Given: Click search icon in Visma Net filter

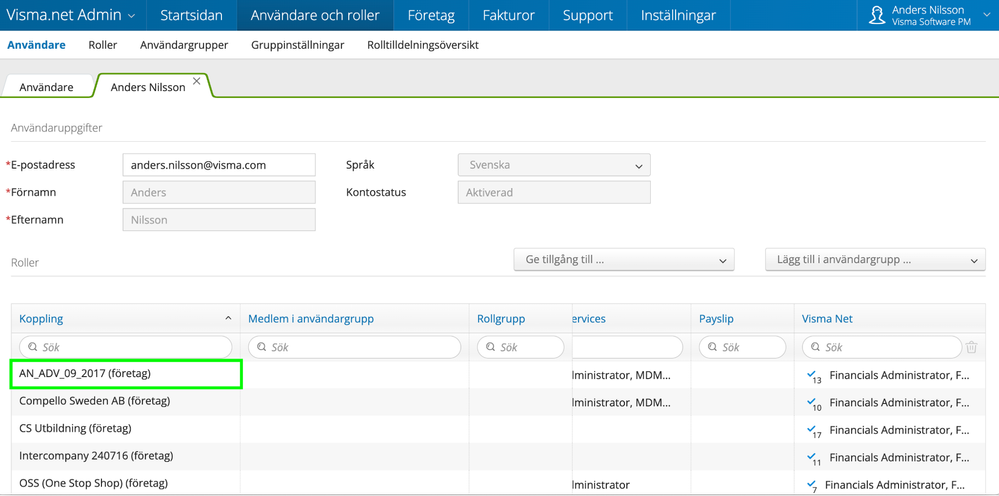Looking at the screenshot, I should 816,347.
